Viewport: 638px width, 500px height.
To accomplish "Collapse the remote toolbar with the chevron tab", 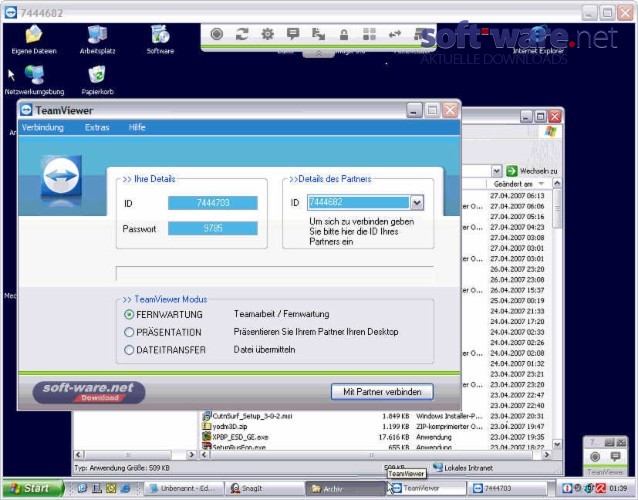I will [319, 53].
